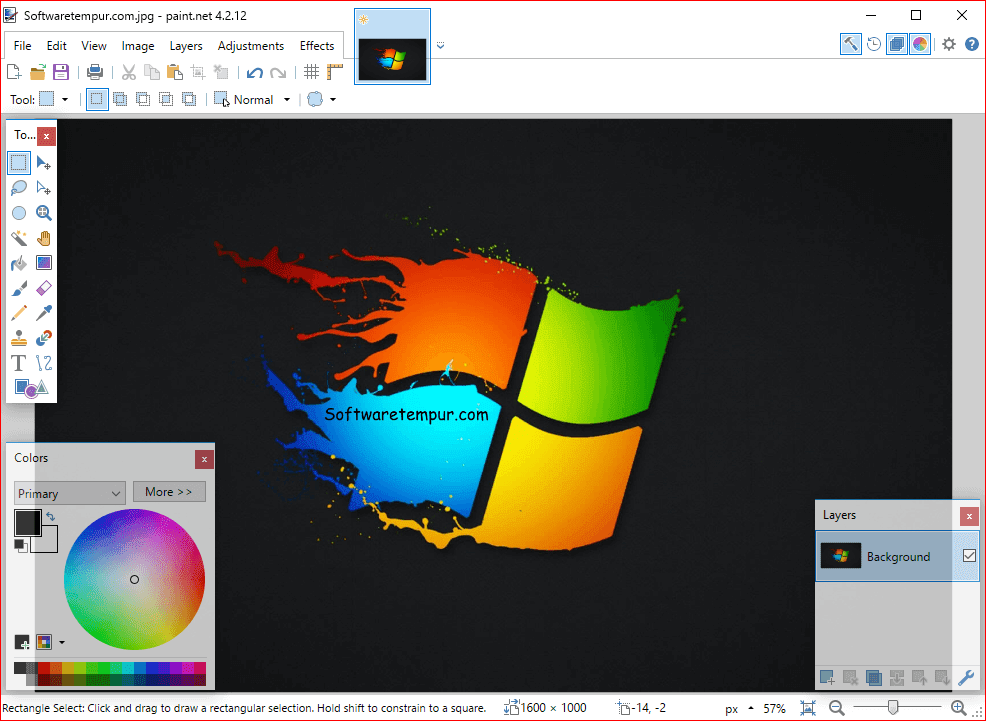Close the Colors panel
Viewport: 986px width, 721px height.
click(x=204, y=460)
